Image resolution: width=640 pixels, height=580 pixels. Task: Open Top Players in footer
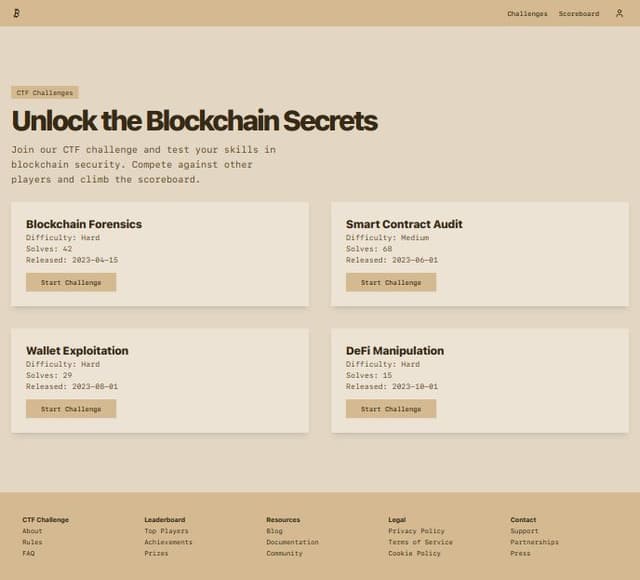(x=167, y=531)
